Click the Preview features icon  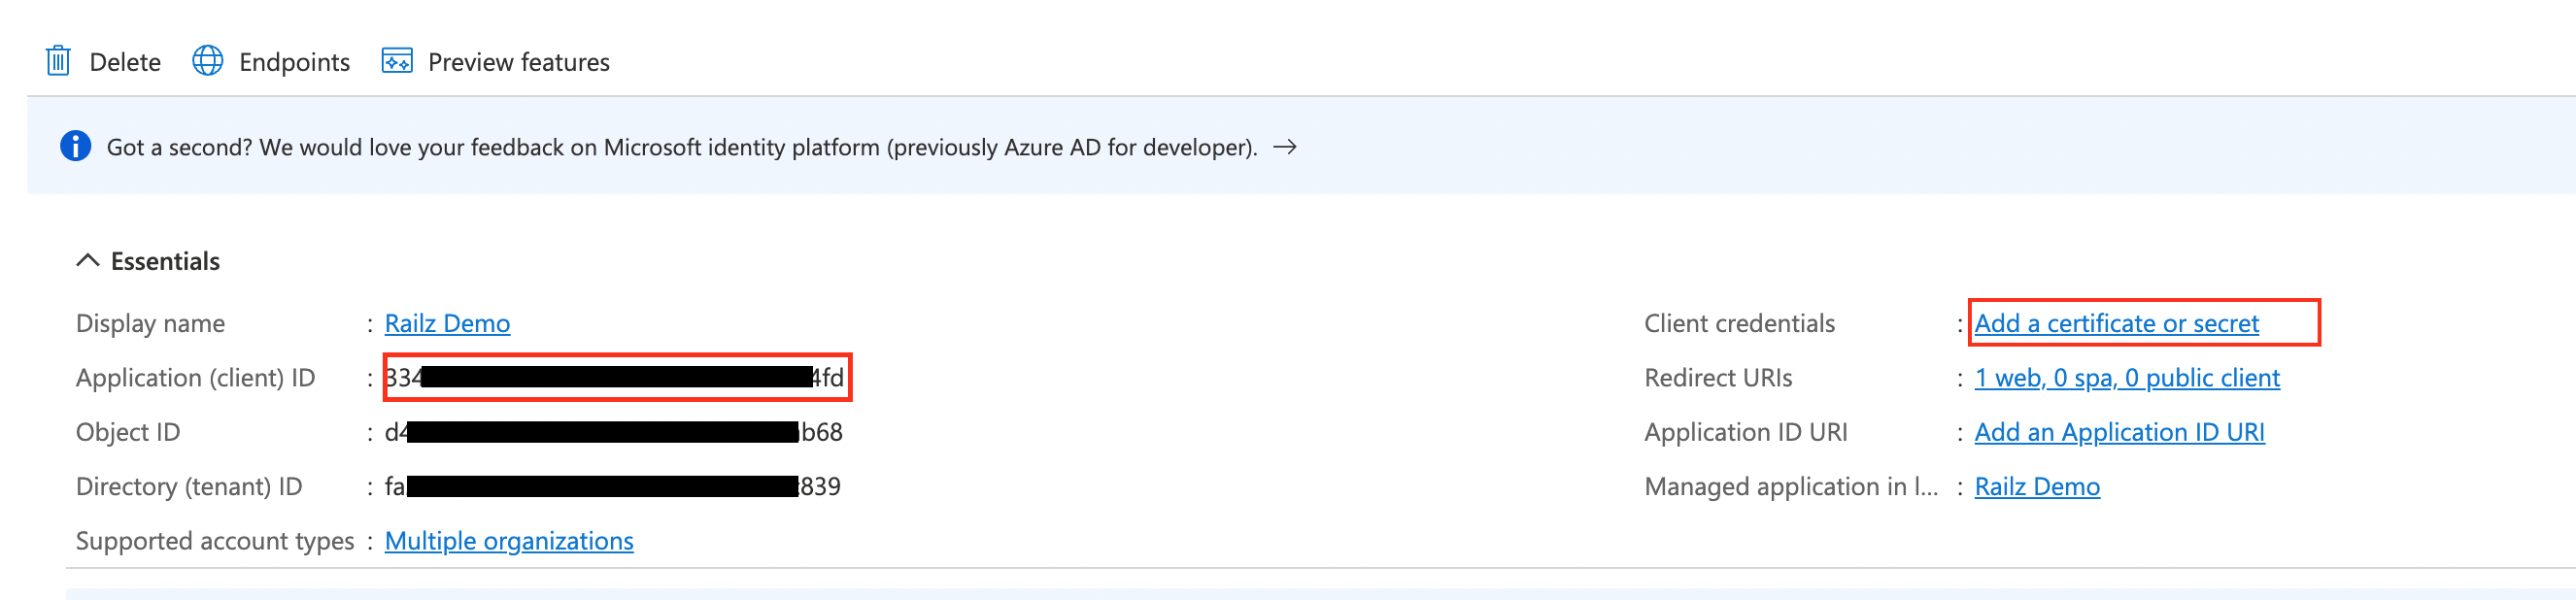(397, 62)
